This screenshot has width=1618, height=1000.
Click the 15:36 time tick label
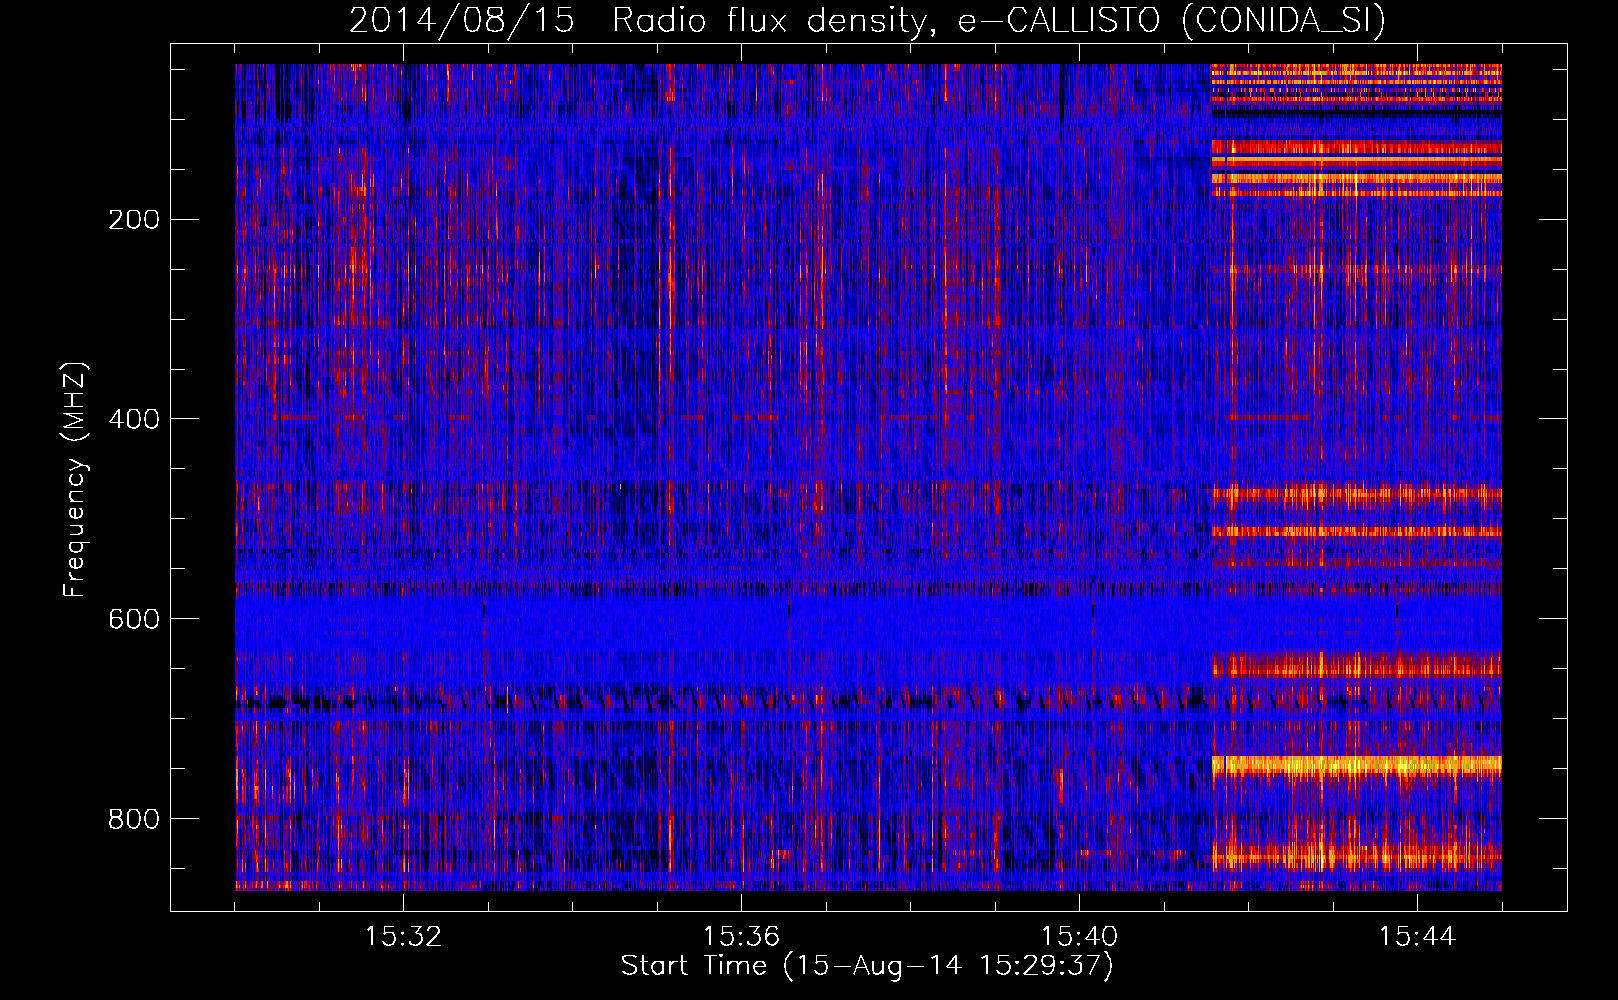pos(741,937)
